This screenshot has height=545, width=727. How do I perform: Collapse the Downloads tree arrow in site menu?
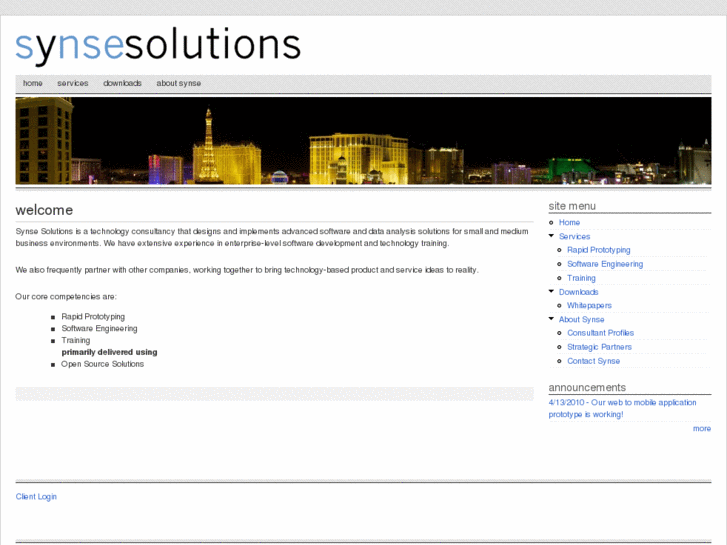(x=551, y=292)
